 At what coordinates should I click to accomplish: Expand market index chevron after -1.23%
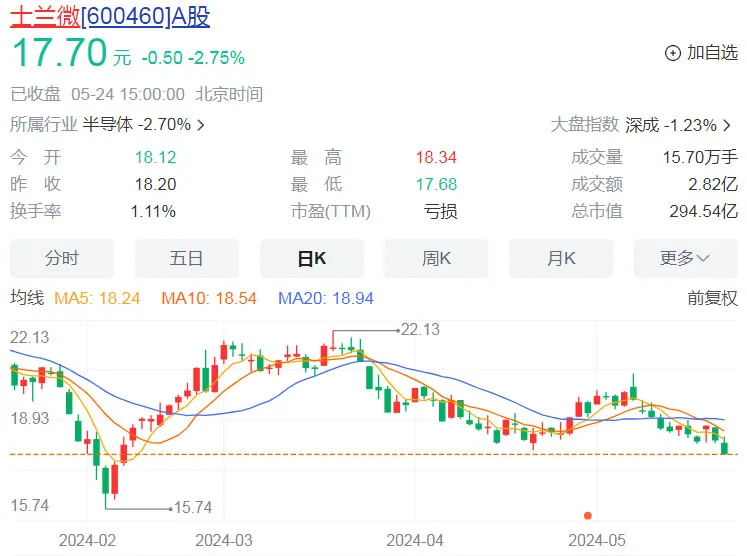click(727, 126)
